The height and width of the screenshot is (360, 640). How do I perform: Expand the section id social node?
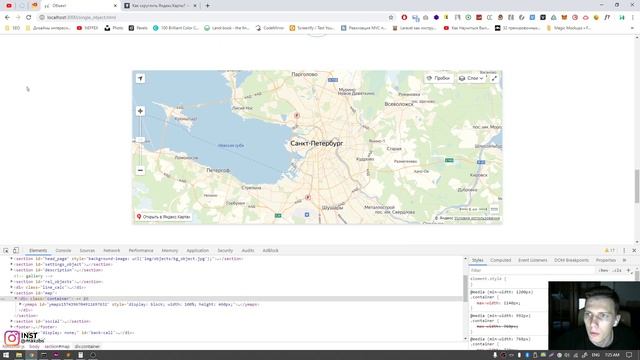(11, 321)
